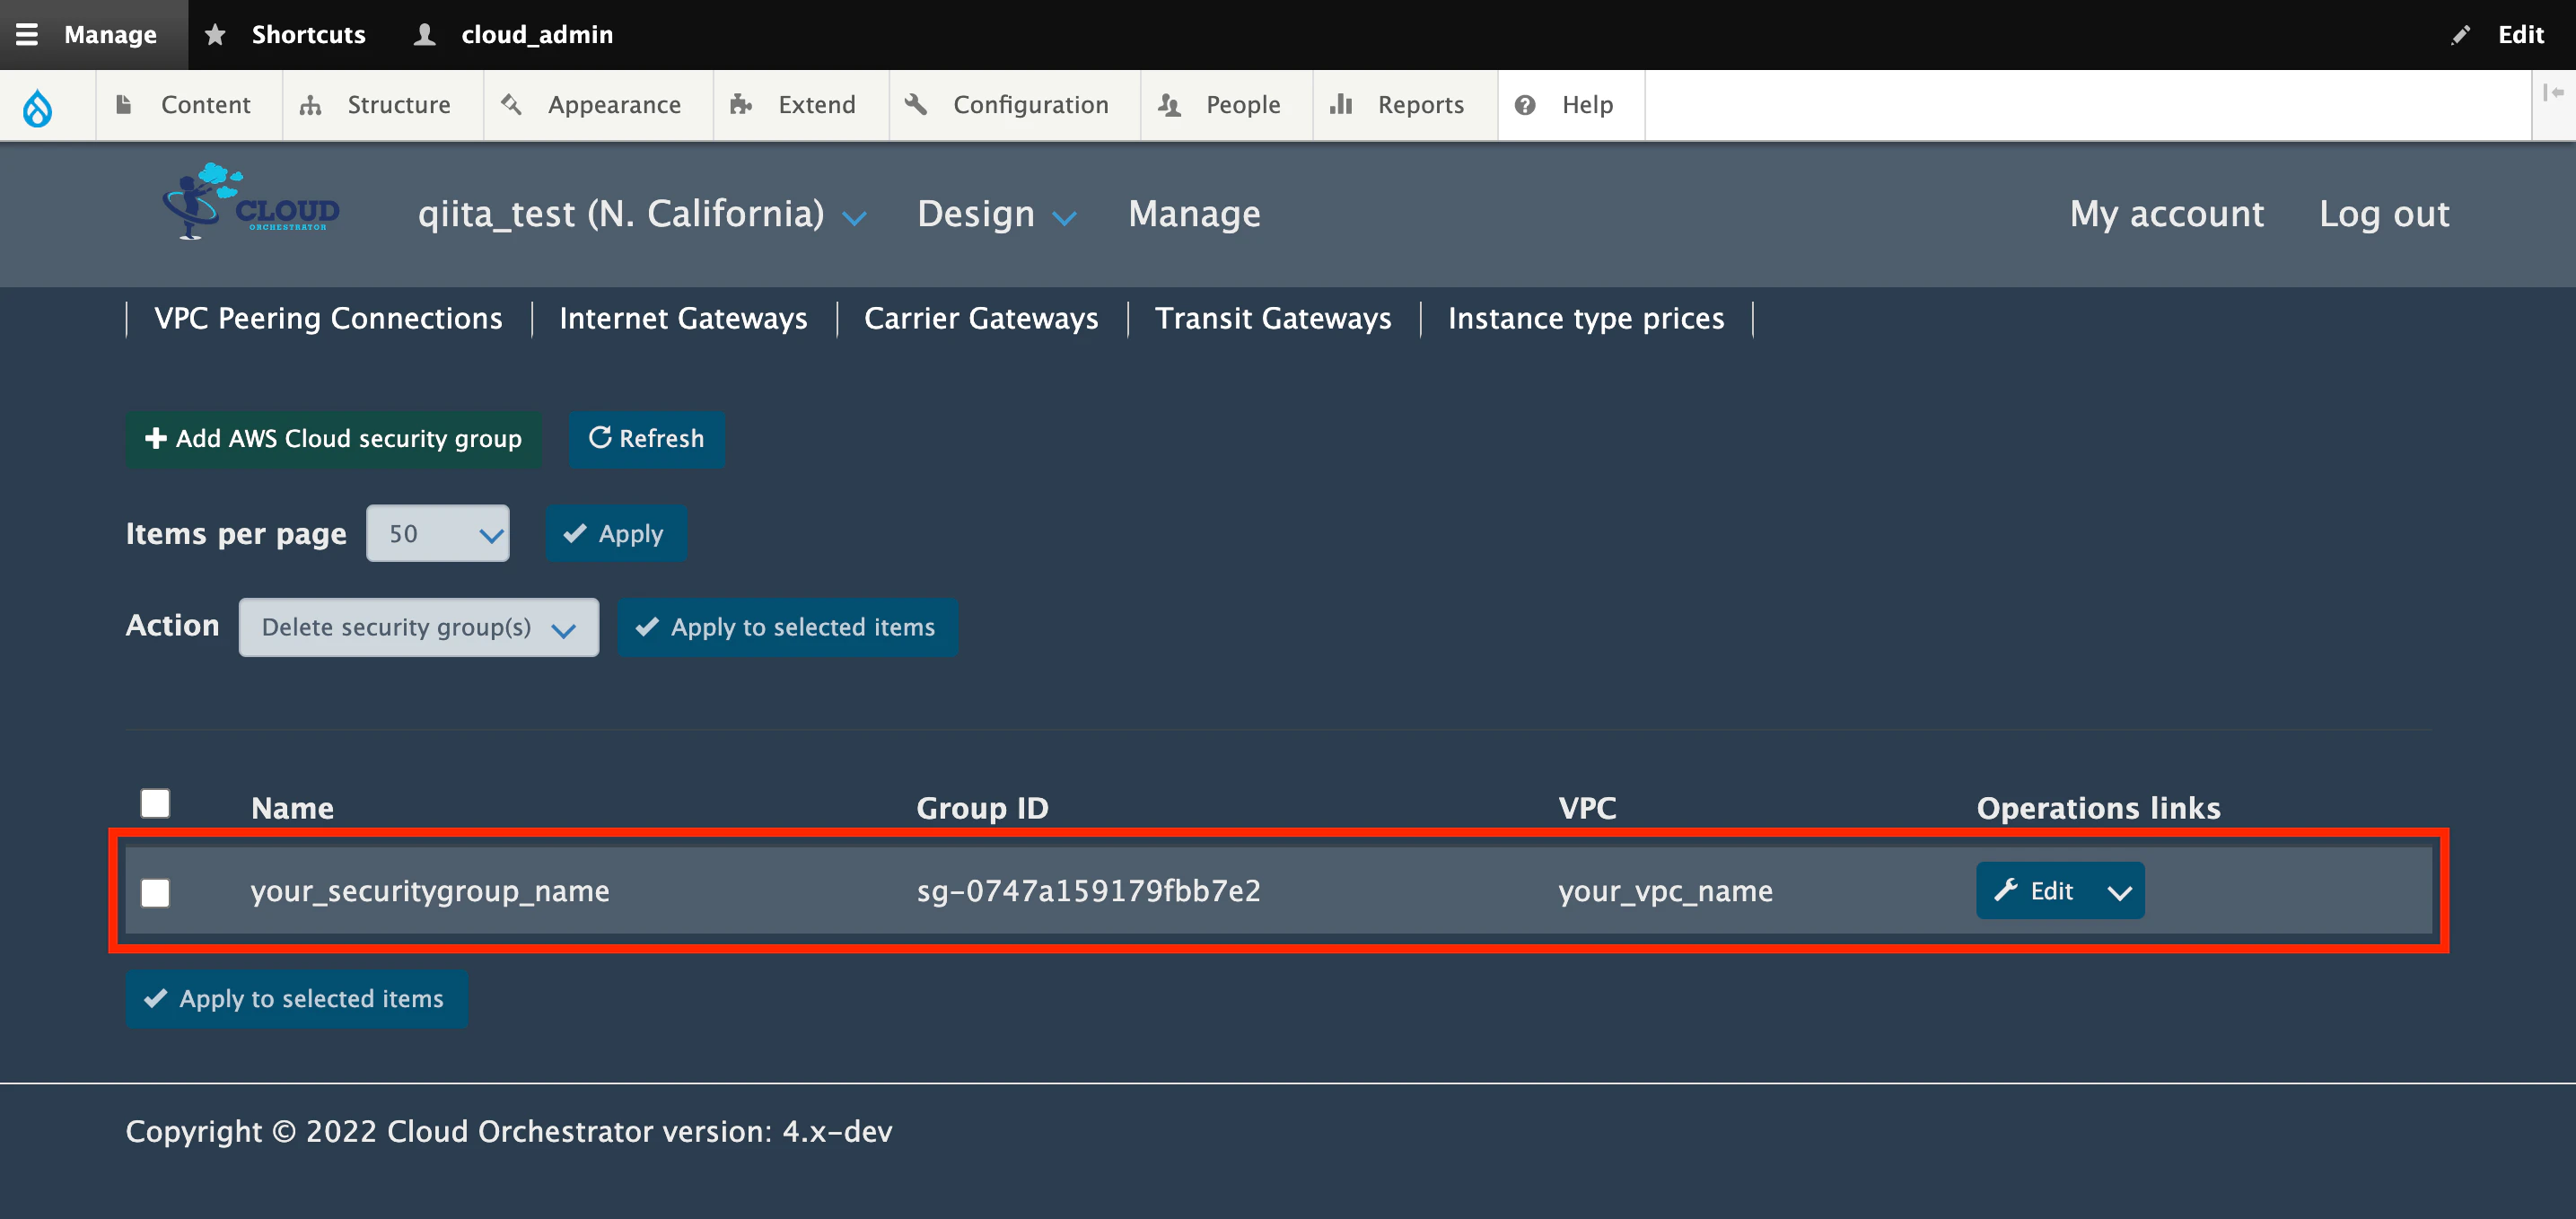
Task: Click the Refresh button
Action: (x=646, y=439)
